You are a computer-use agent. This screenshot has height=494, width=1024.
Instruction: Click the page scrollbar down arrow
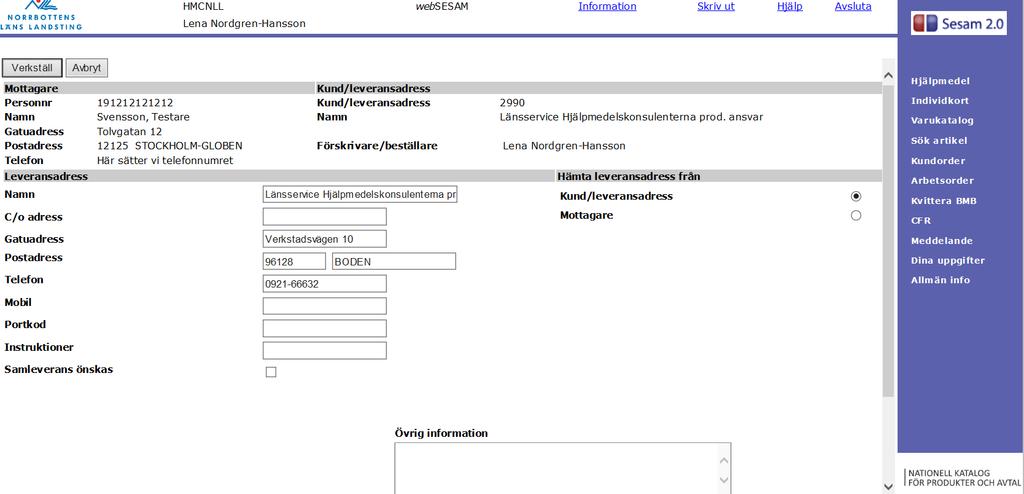[888, 486]
